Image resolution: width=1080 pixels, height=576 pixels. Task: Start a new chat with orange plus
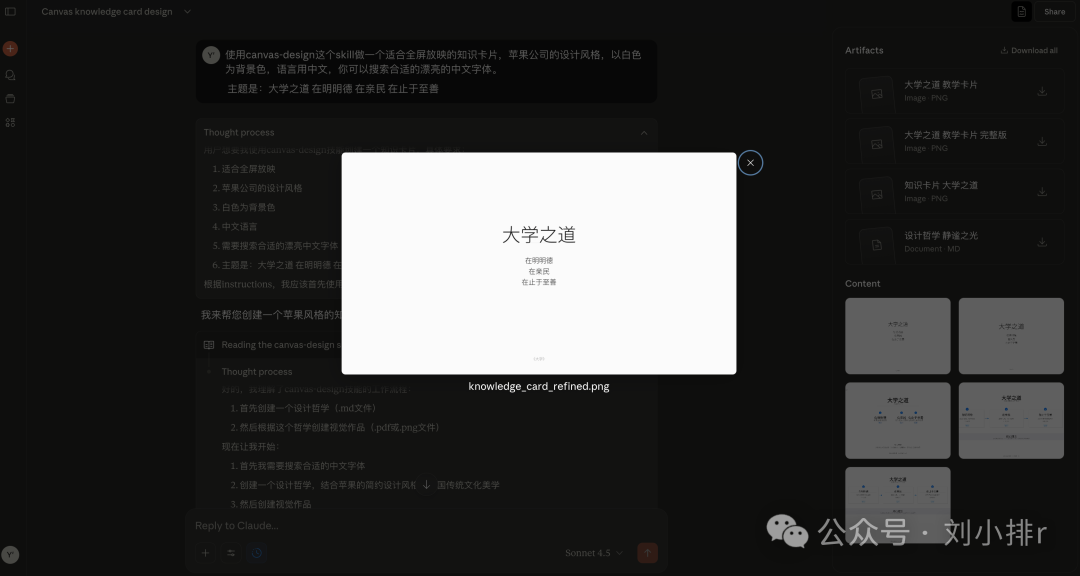(10, 48)
